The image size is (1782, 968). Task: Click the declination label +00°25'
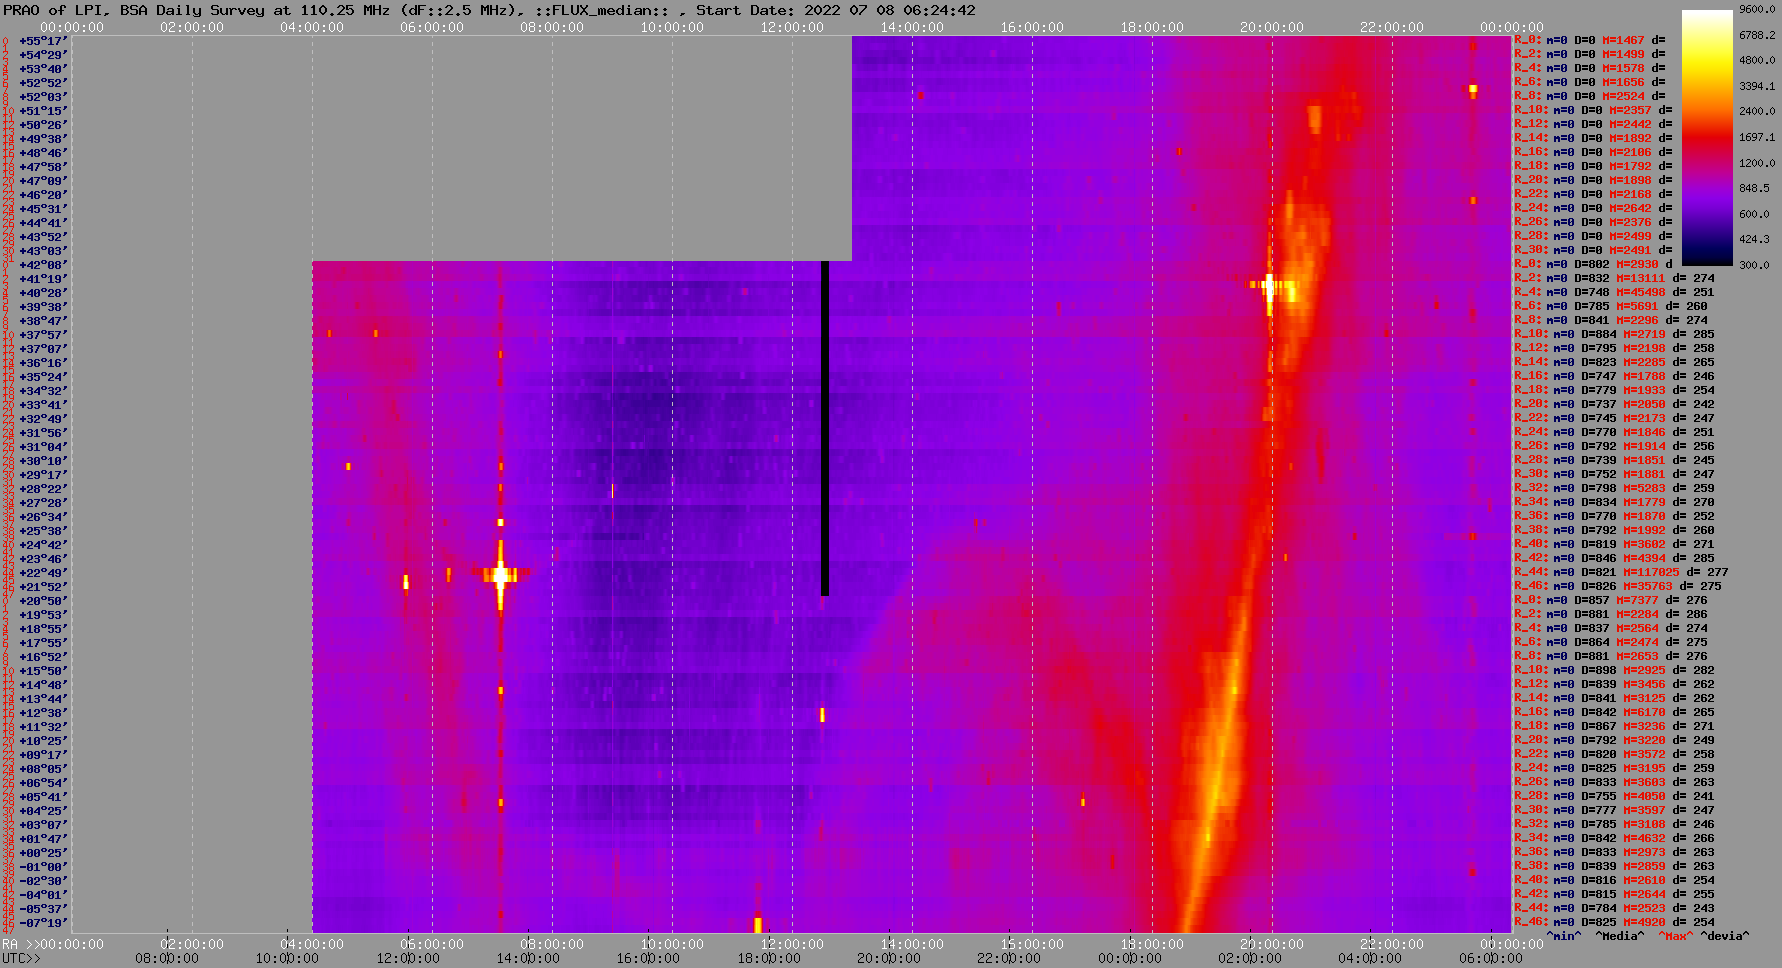point(43,853)
